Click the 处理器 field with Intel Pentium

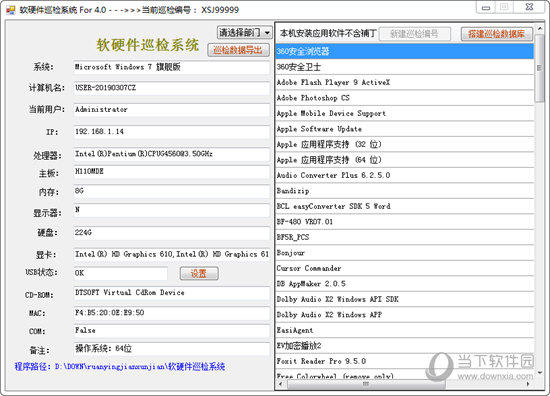[x=172, y=154]
